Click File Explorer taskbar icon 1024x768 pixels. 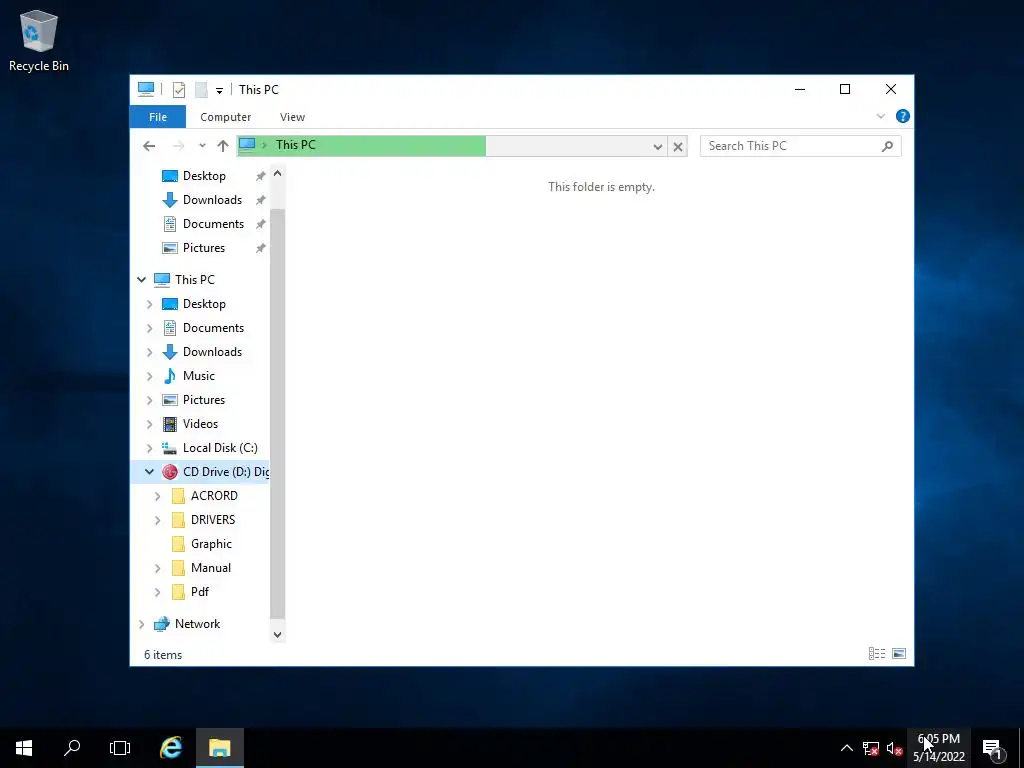click(x=220, y=748)
